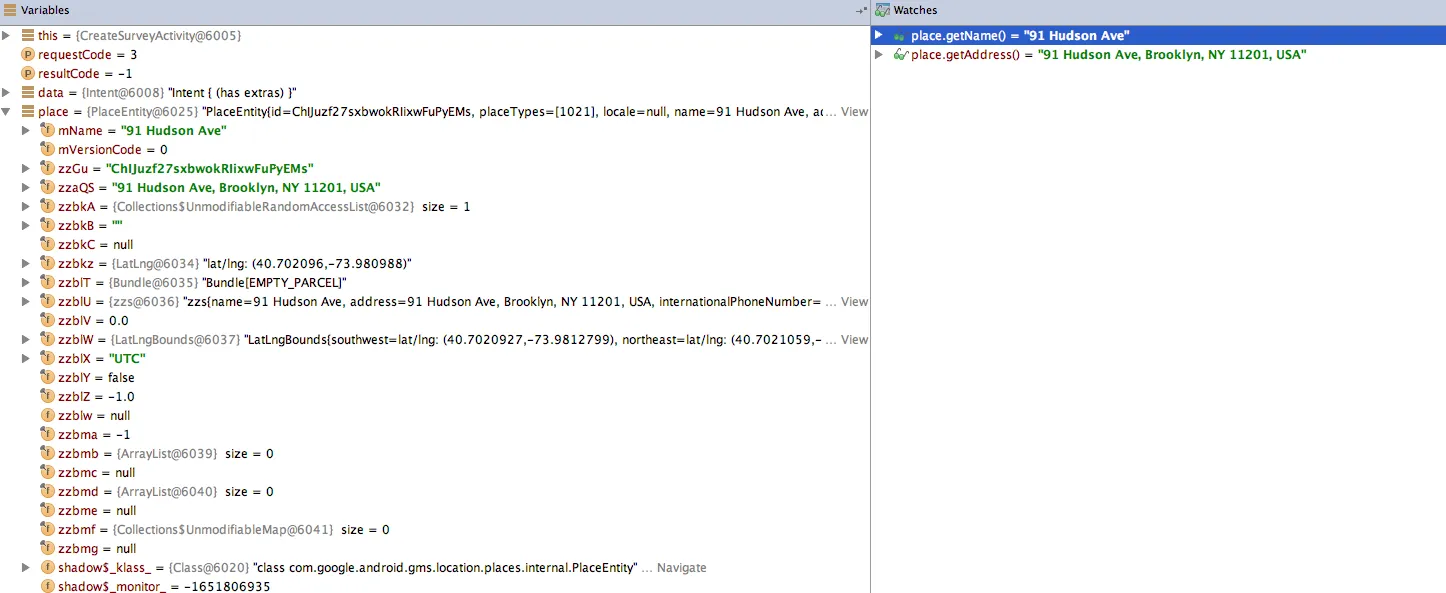Select the 'zzbmc = null' row
Viewport: 1446px width, 593px height.
[x=435, y=472]
